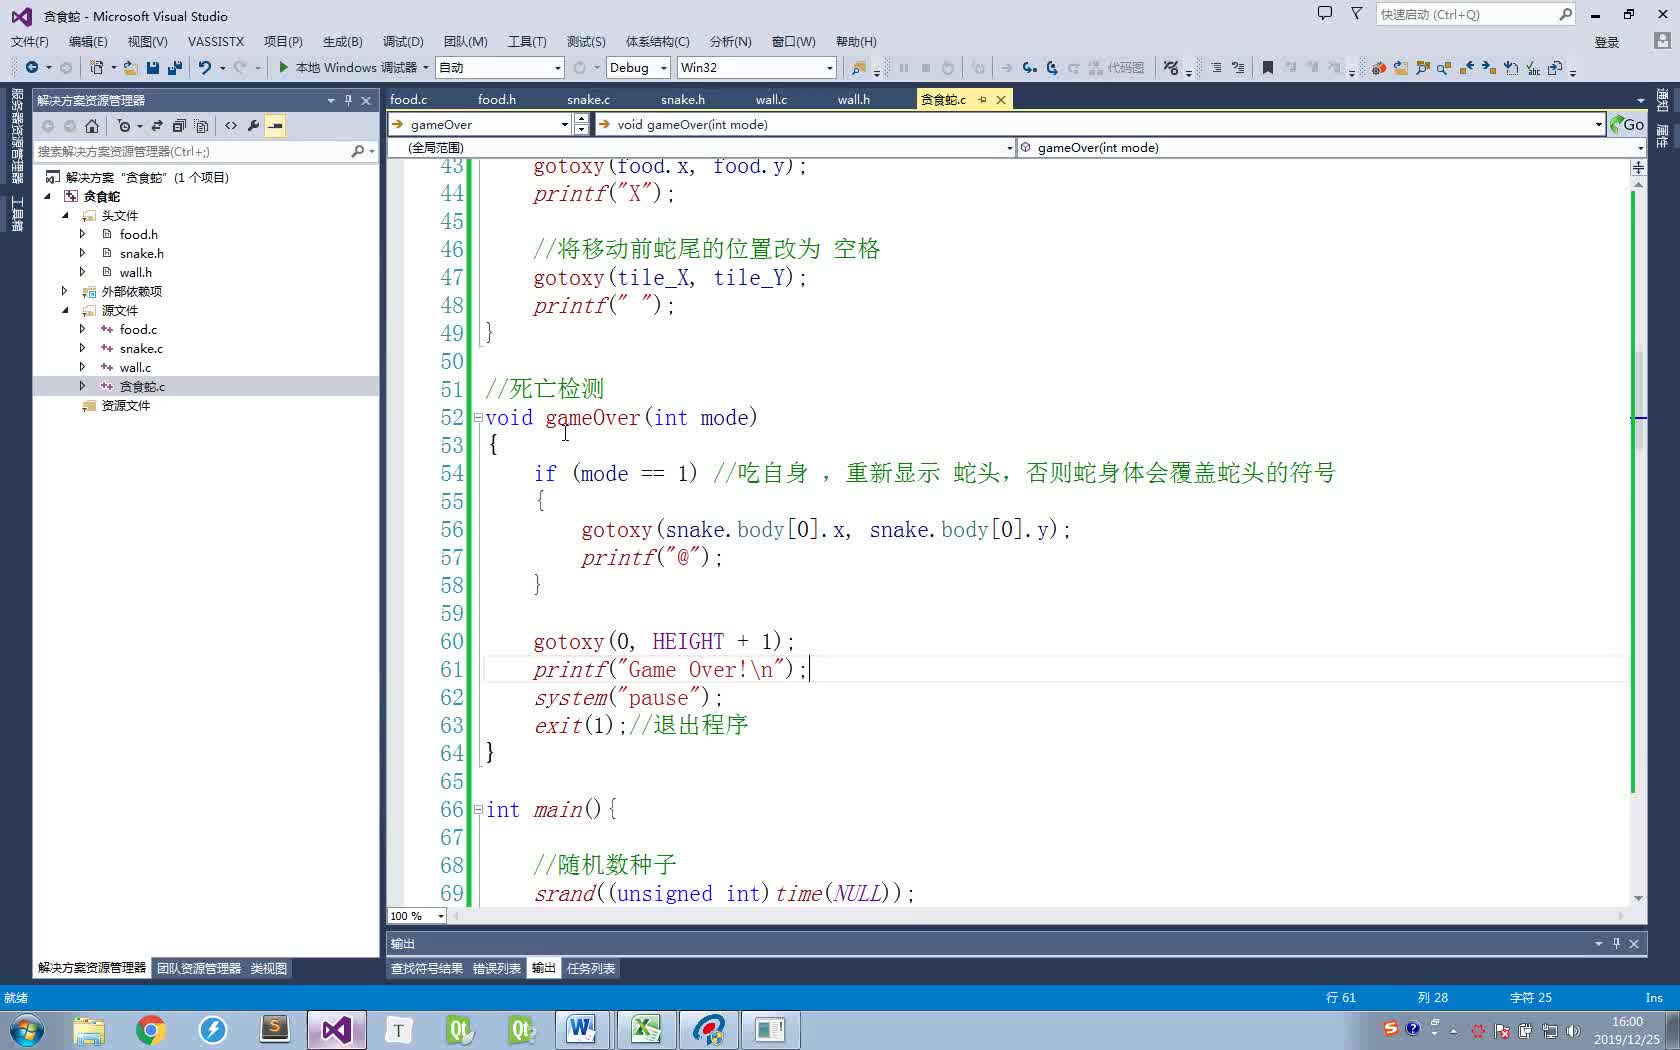The width and height of the screenshot is (1680, 1050).
Task: Click the Increase Indent icon
Action: click(1238, 67)
